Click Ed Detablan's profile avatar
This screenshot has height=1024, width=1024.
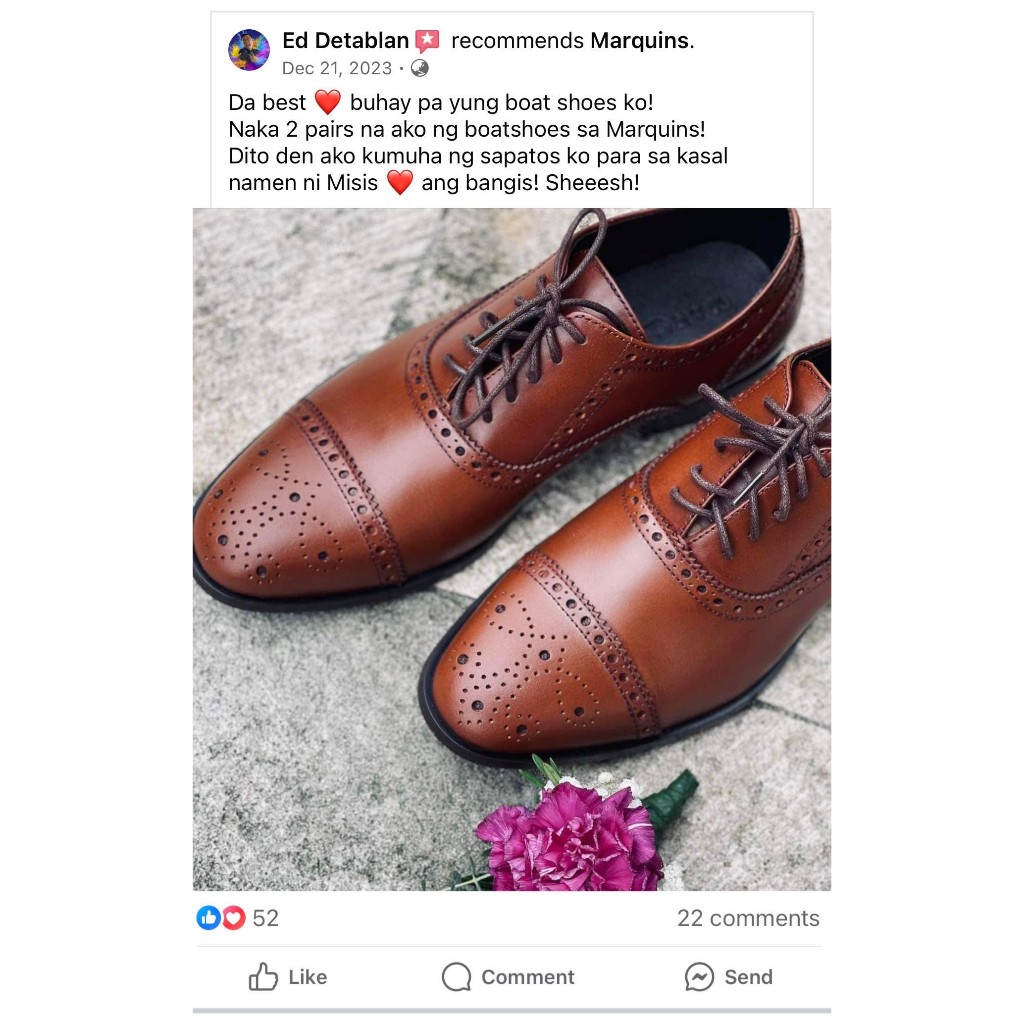(249, 50)
